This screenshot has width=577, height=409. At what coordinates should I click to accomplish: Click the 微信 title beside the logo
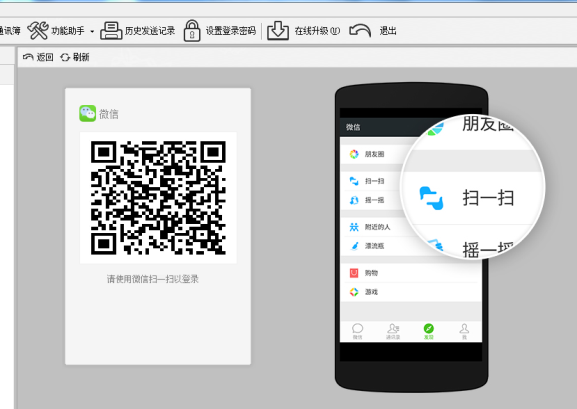coord(109,114)
